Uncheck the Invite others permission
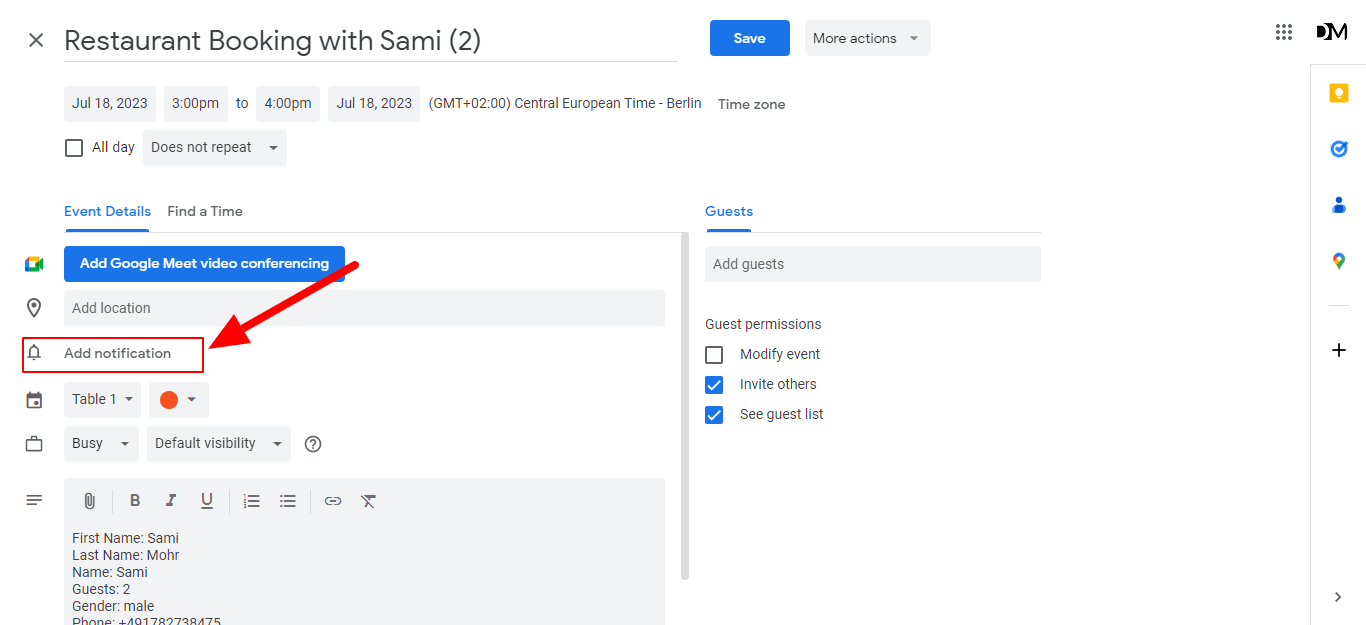This screenshot has height=625, width=1366. 714,384
